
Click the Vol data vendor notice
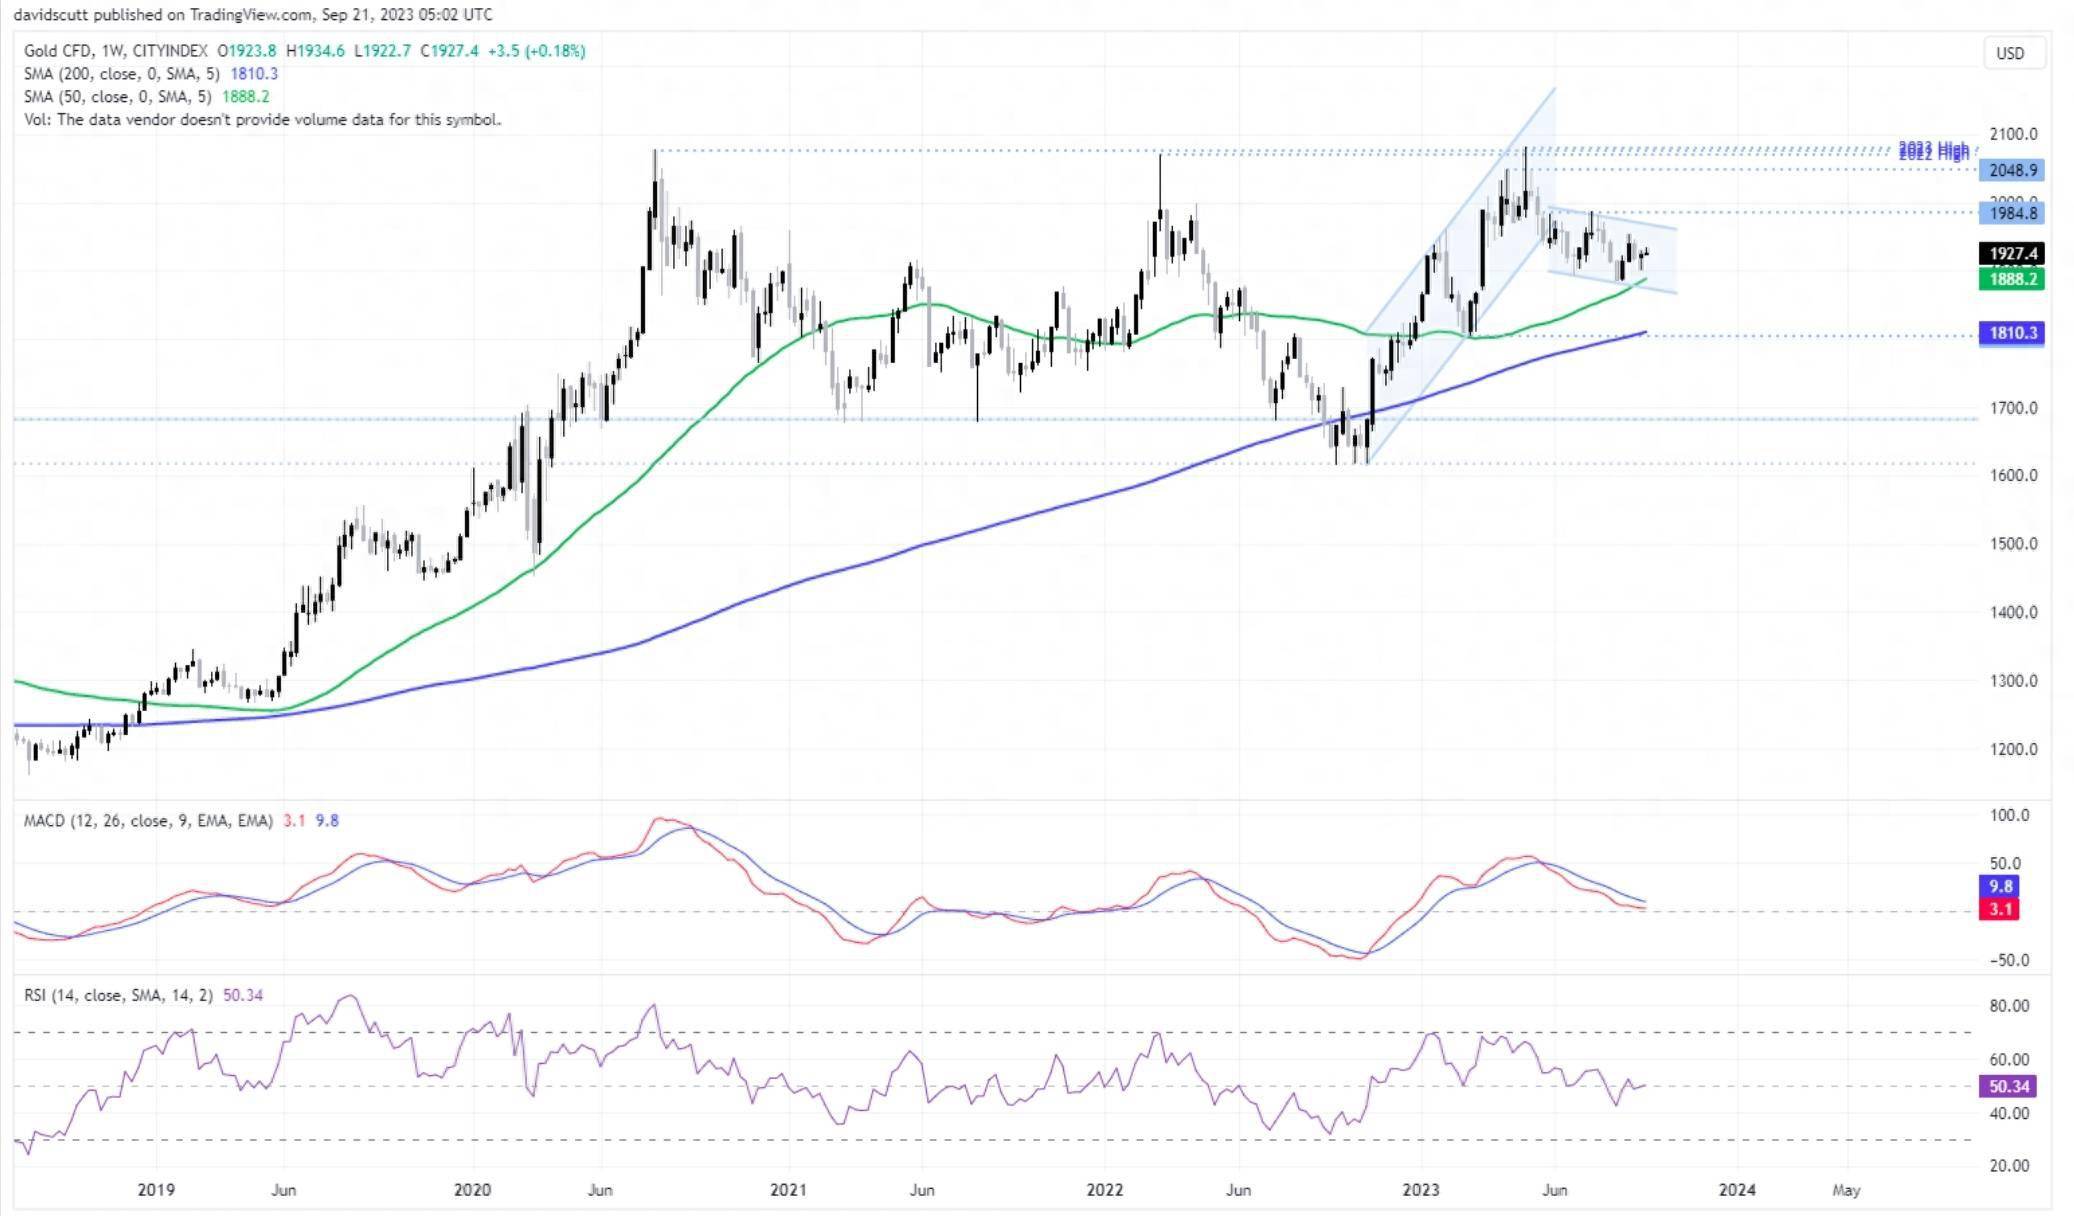(x=262, y=119)
